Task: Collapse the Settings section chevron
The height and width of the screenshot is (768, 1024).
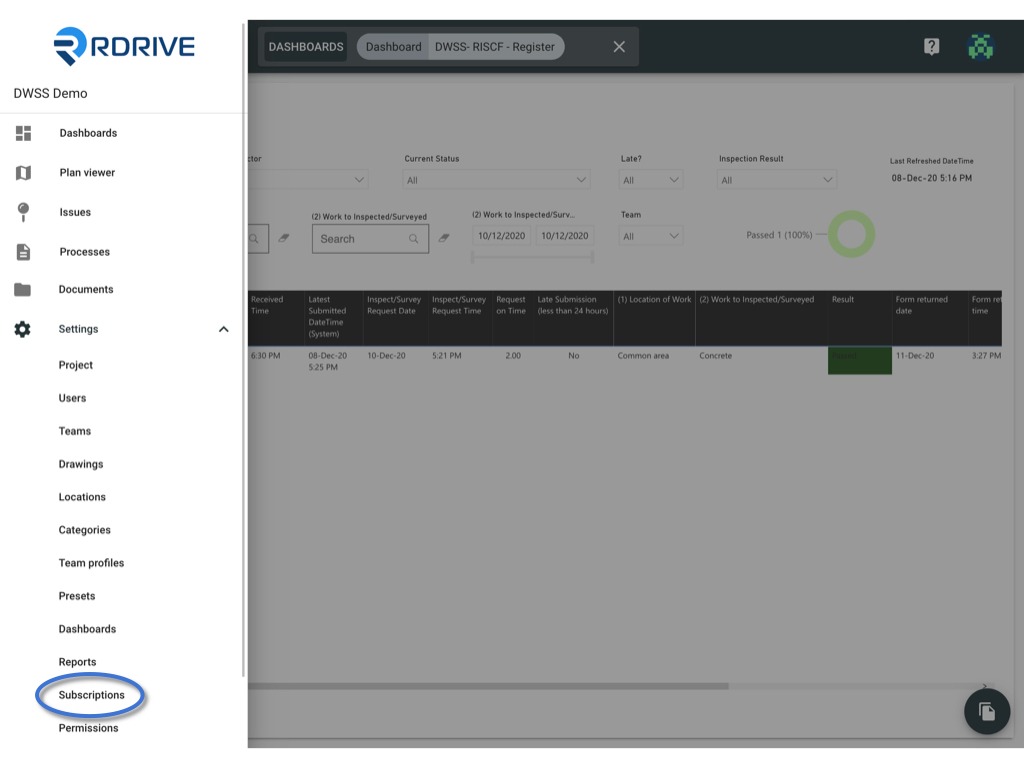Action: point(223,329)
